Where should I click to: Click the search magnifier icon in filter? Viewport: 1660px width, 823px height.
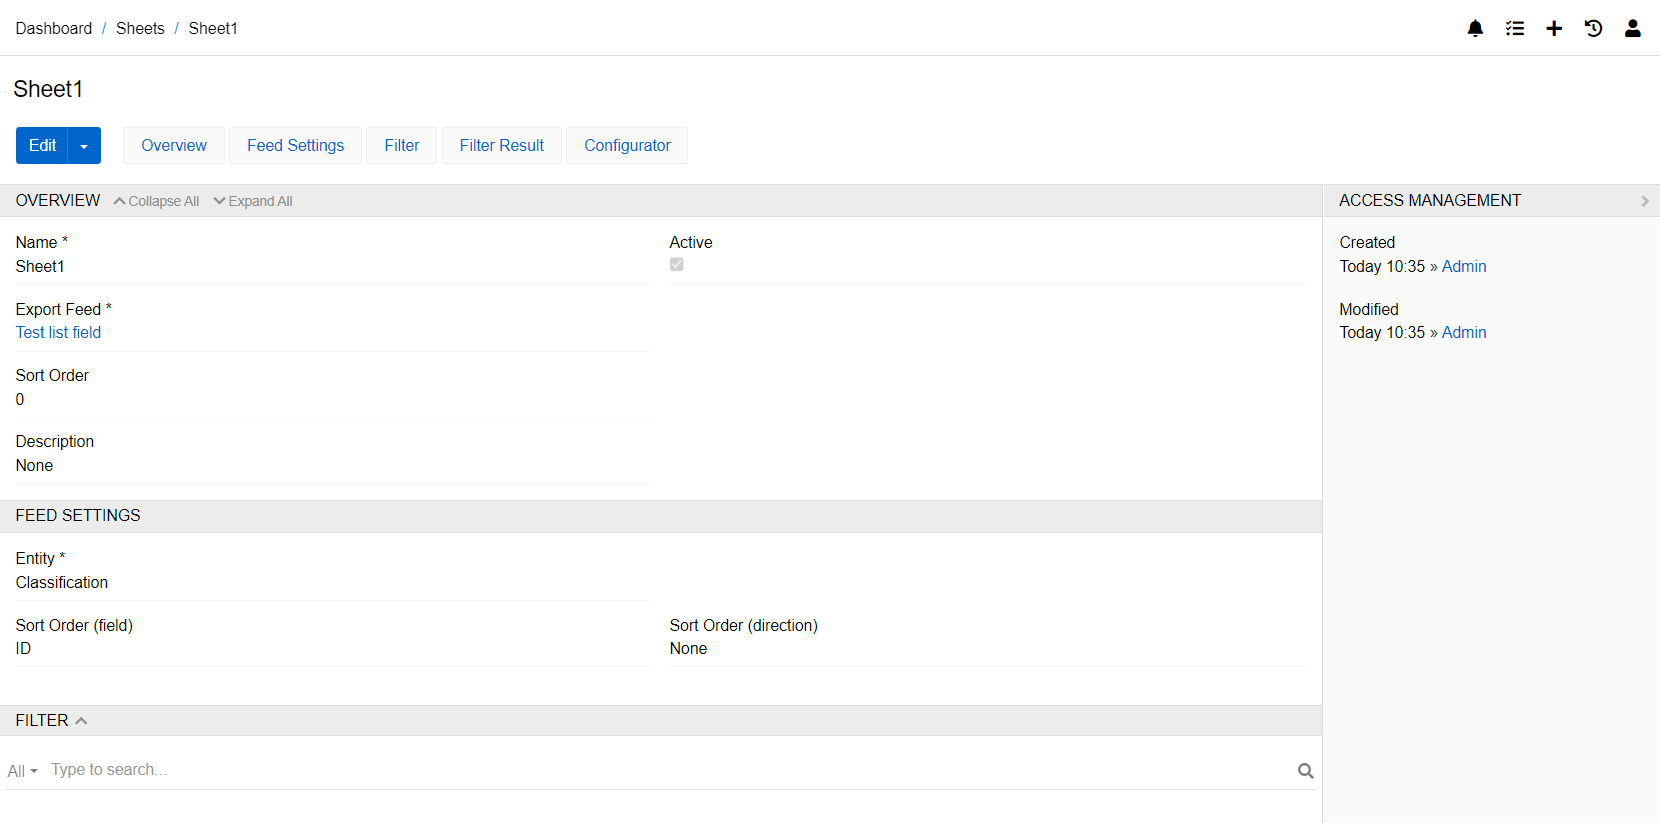[x=1306, y=770]
